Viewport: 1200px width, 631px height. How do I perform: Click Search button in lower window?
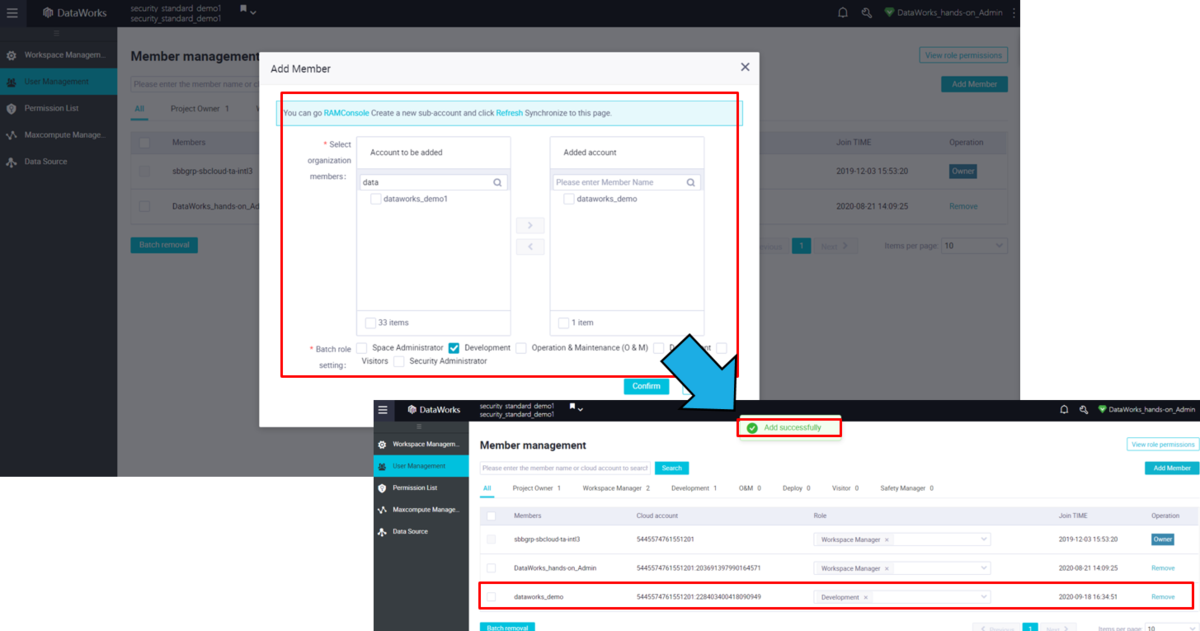point(672,468)
